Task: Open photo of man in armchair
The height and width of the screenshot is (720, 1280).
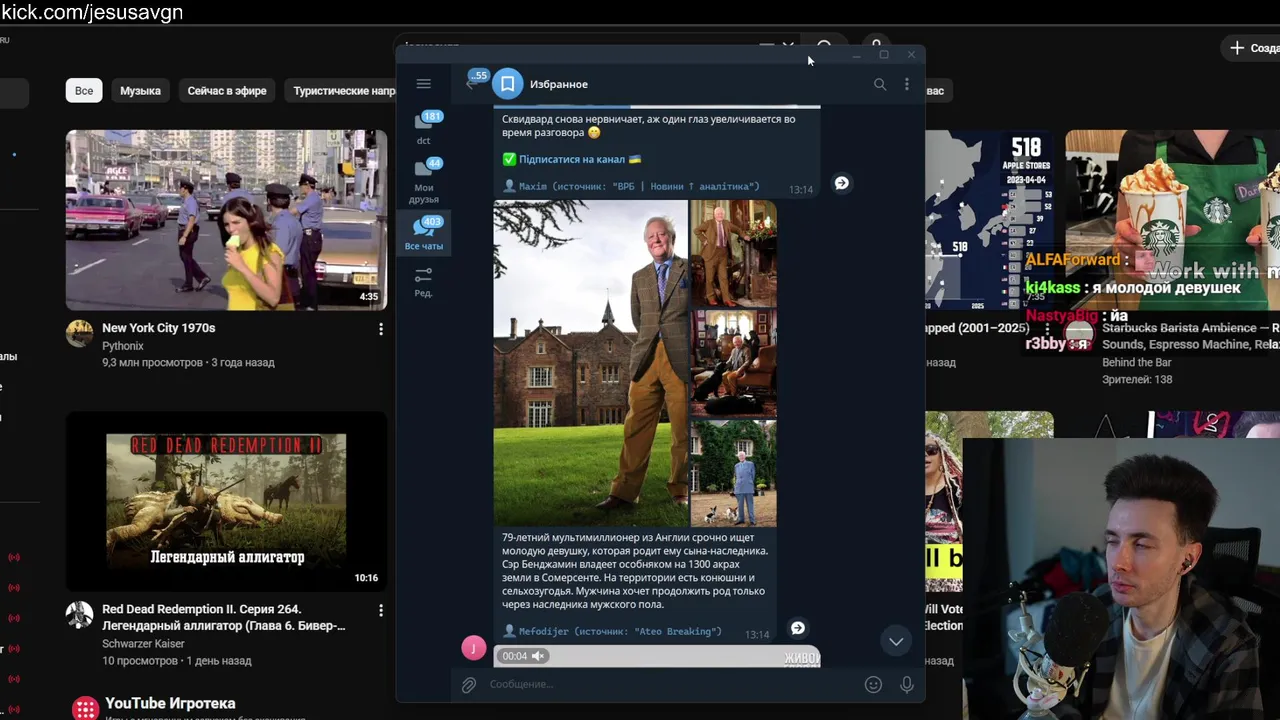Action: (x=733, y=362)
